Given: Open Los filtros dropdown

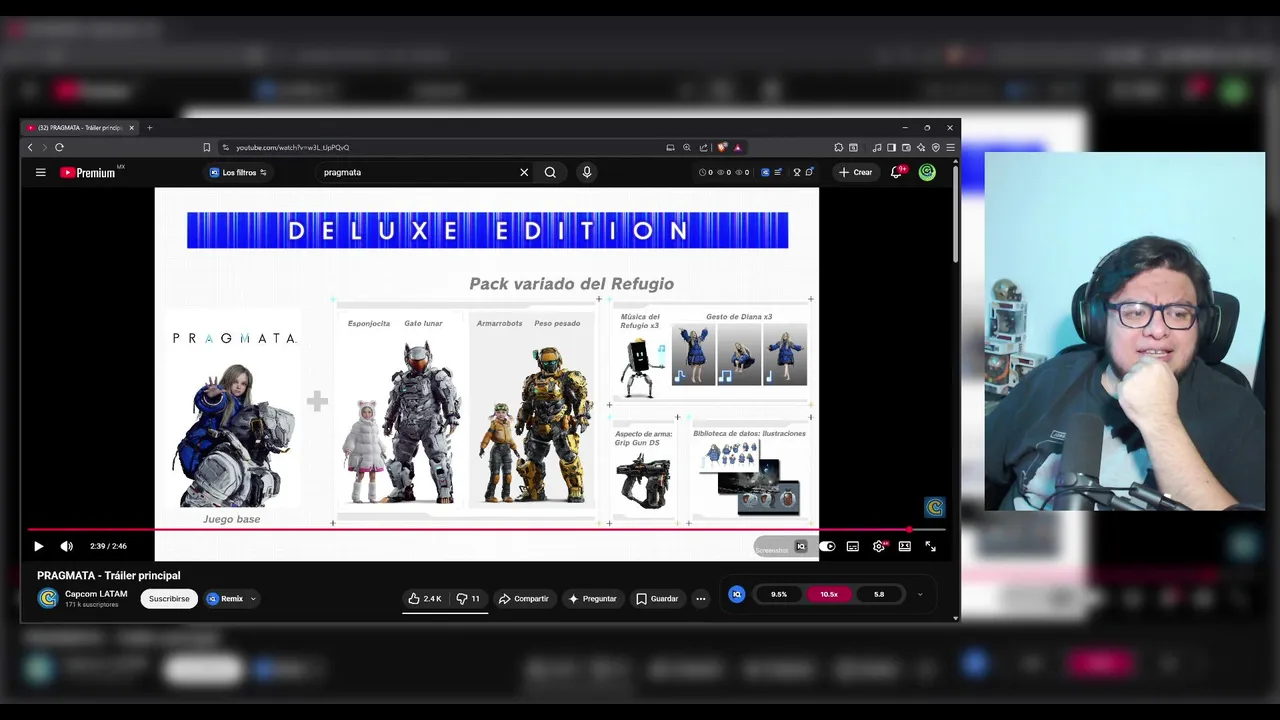Looking at the screenshot, I should [238, 172].
